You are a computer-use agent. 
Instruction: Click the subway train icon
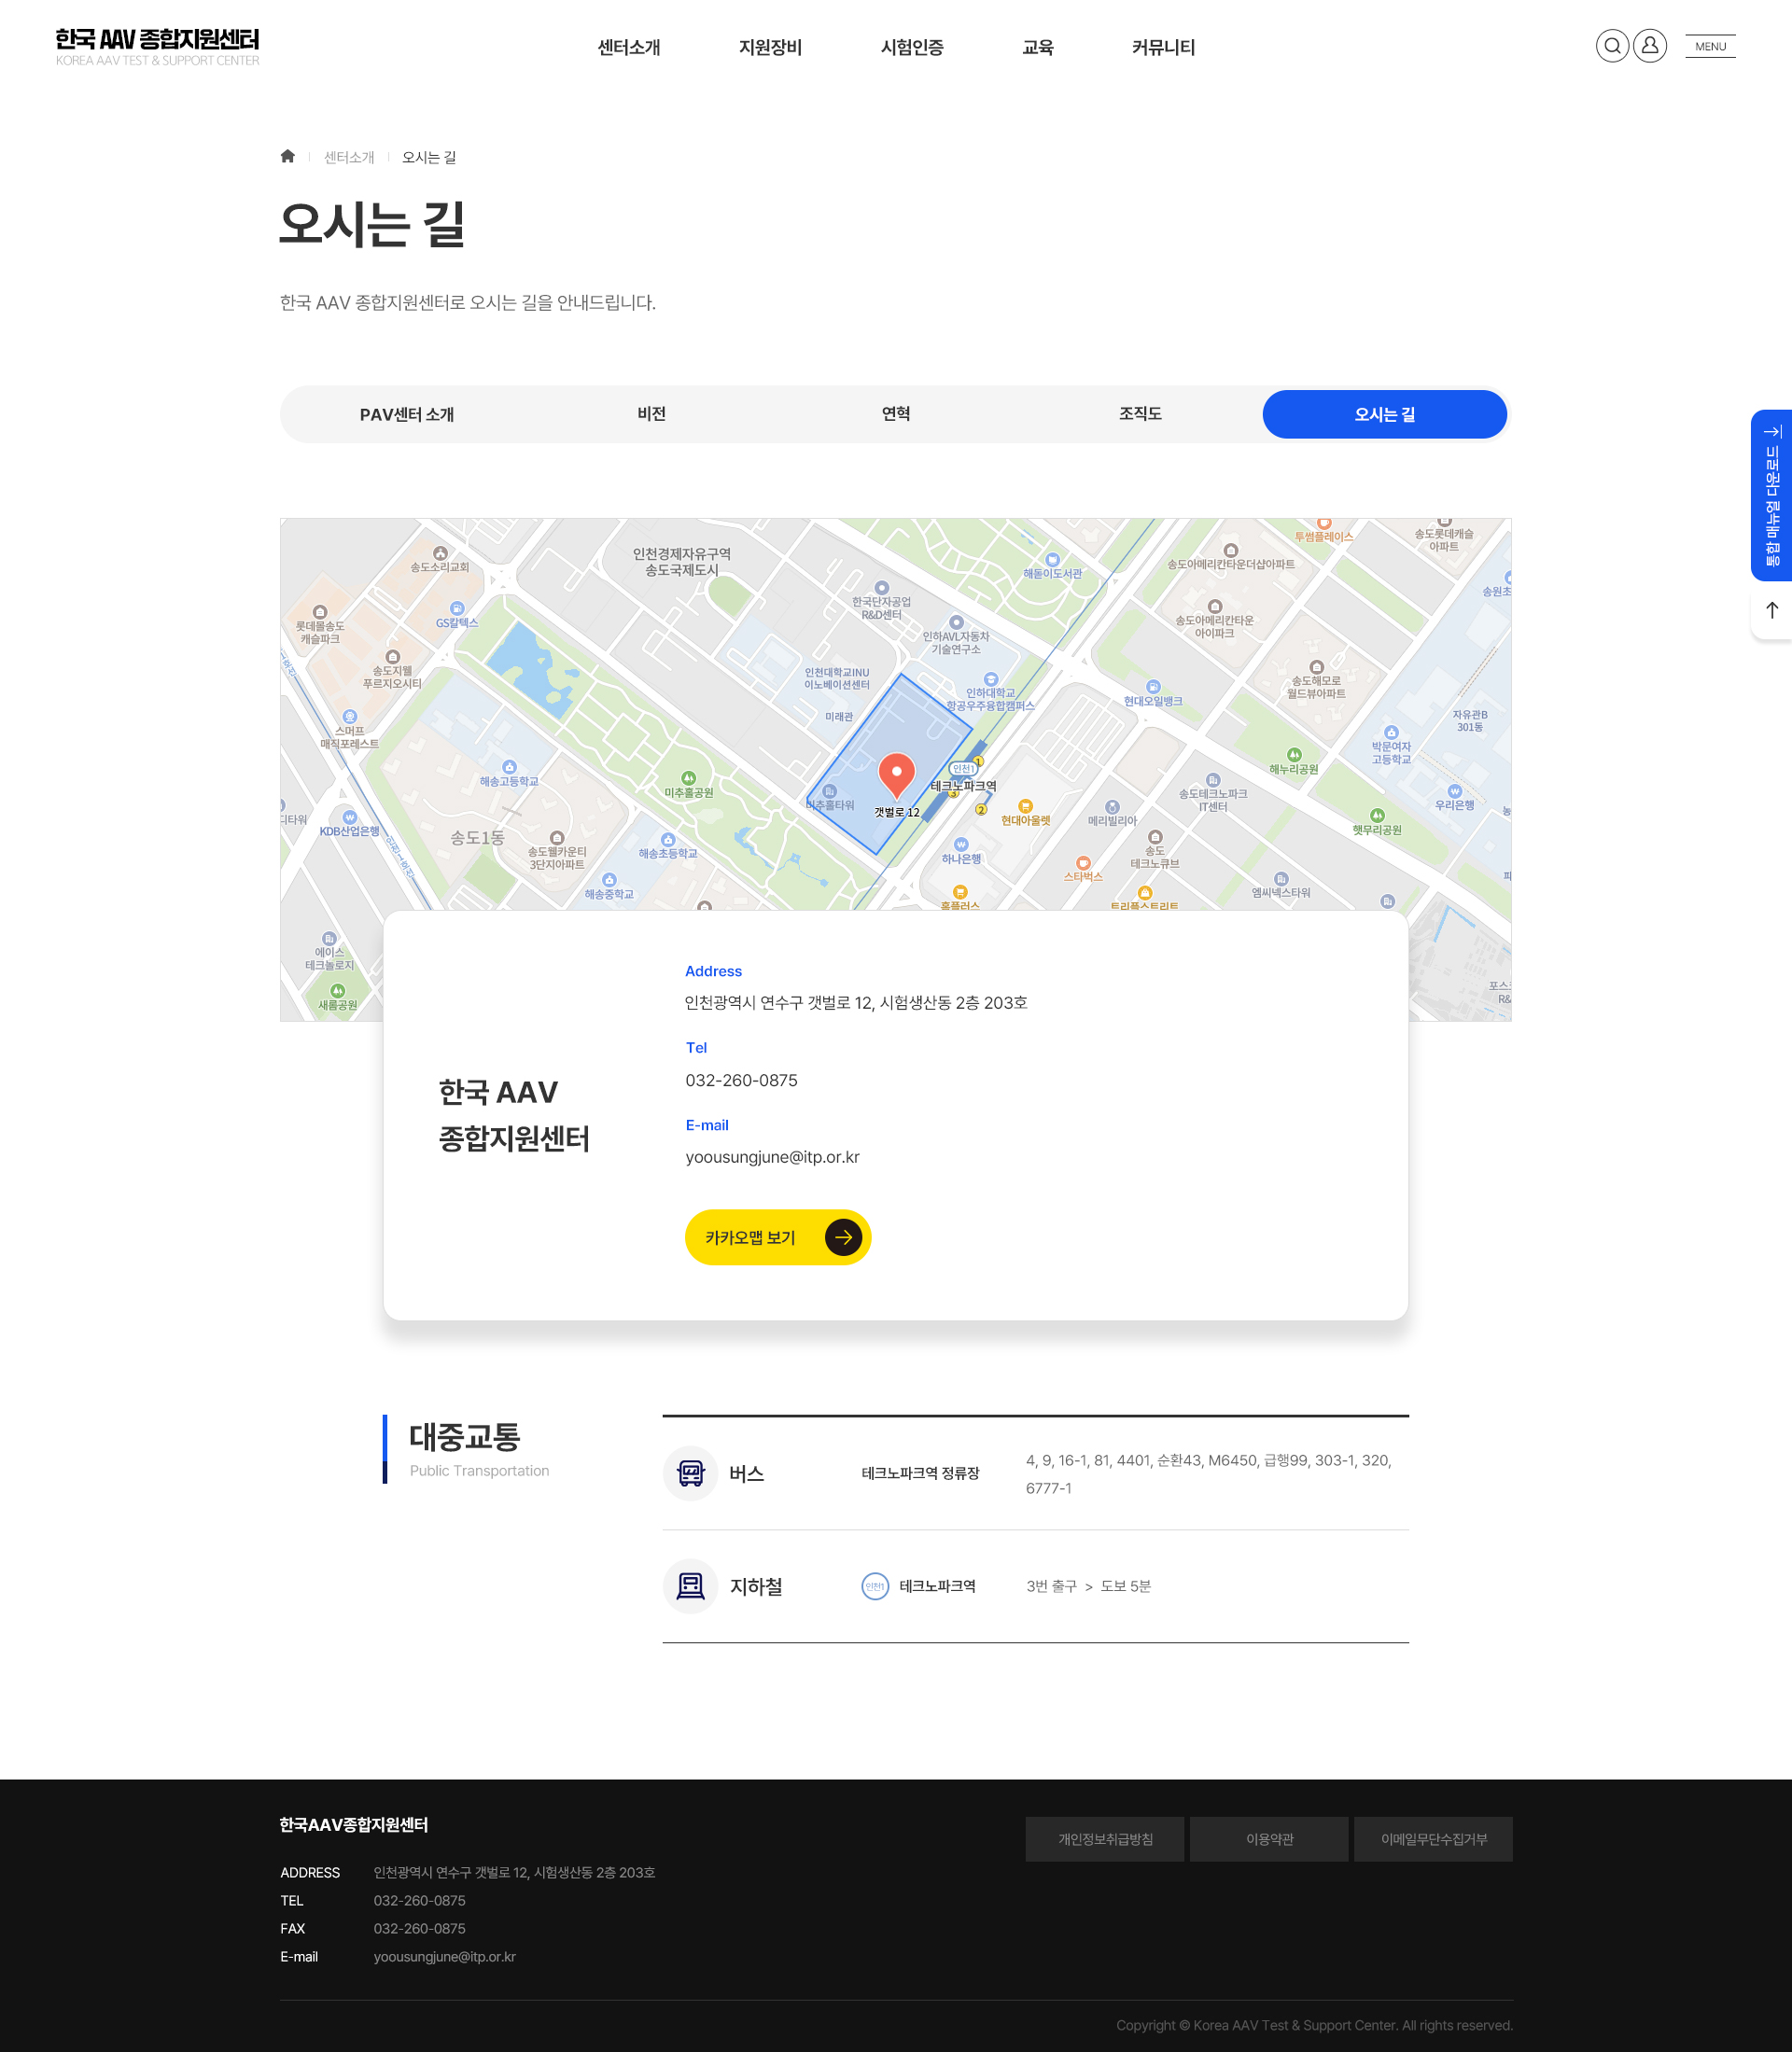coord(690,1586)
